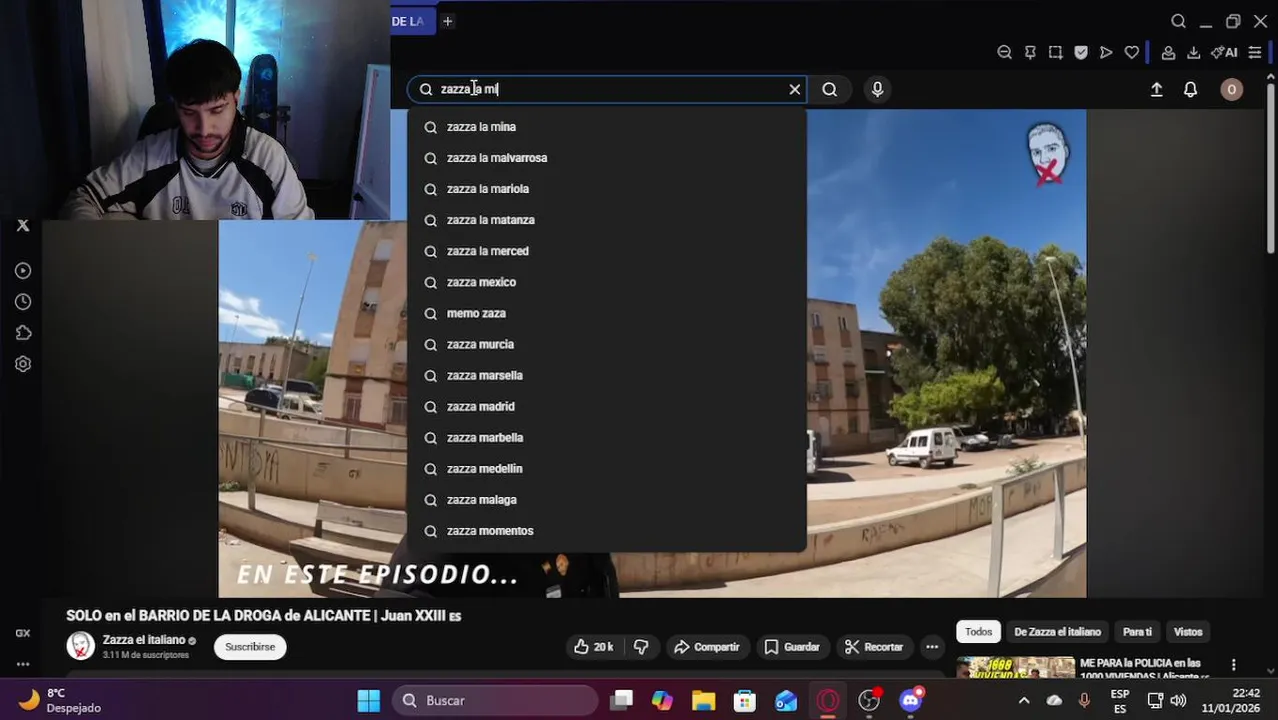Click the Recortar button
The height and width of the screenshot is (720, 1278).
click(874, 647)
